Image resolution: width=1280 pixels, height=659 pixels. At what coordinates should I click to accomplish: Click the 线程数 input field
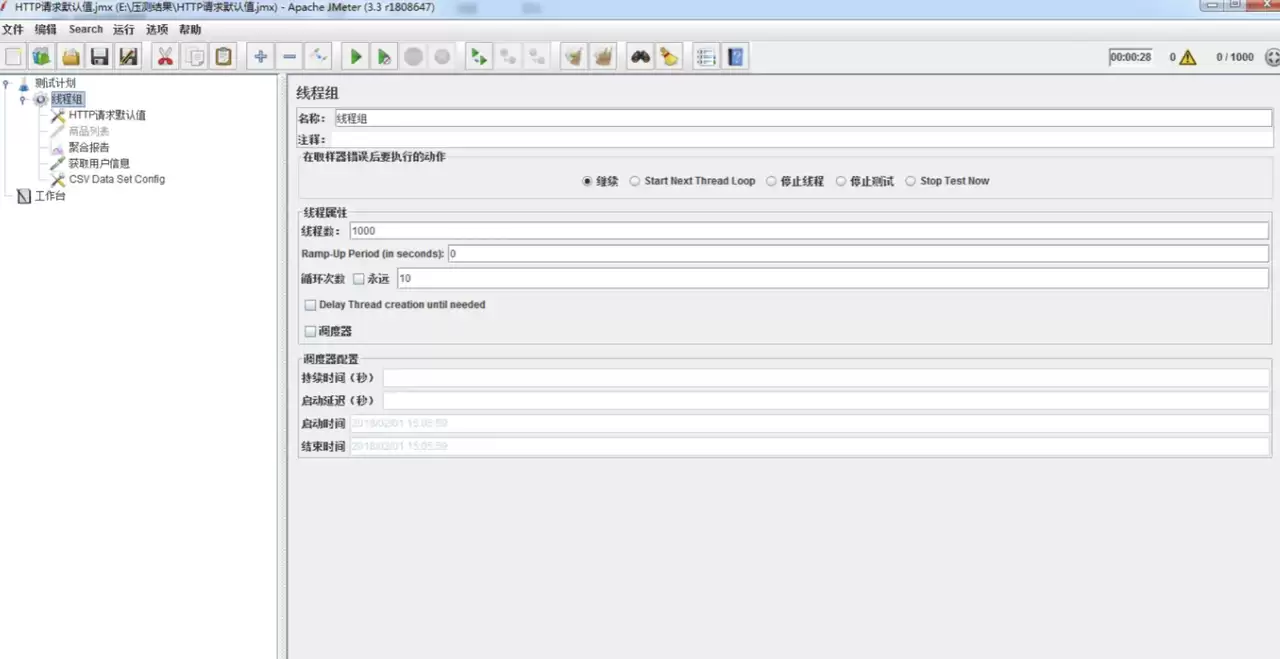coord(809,230)
